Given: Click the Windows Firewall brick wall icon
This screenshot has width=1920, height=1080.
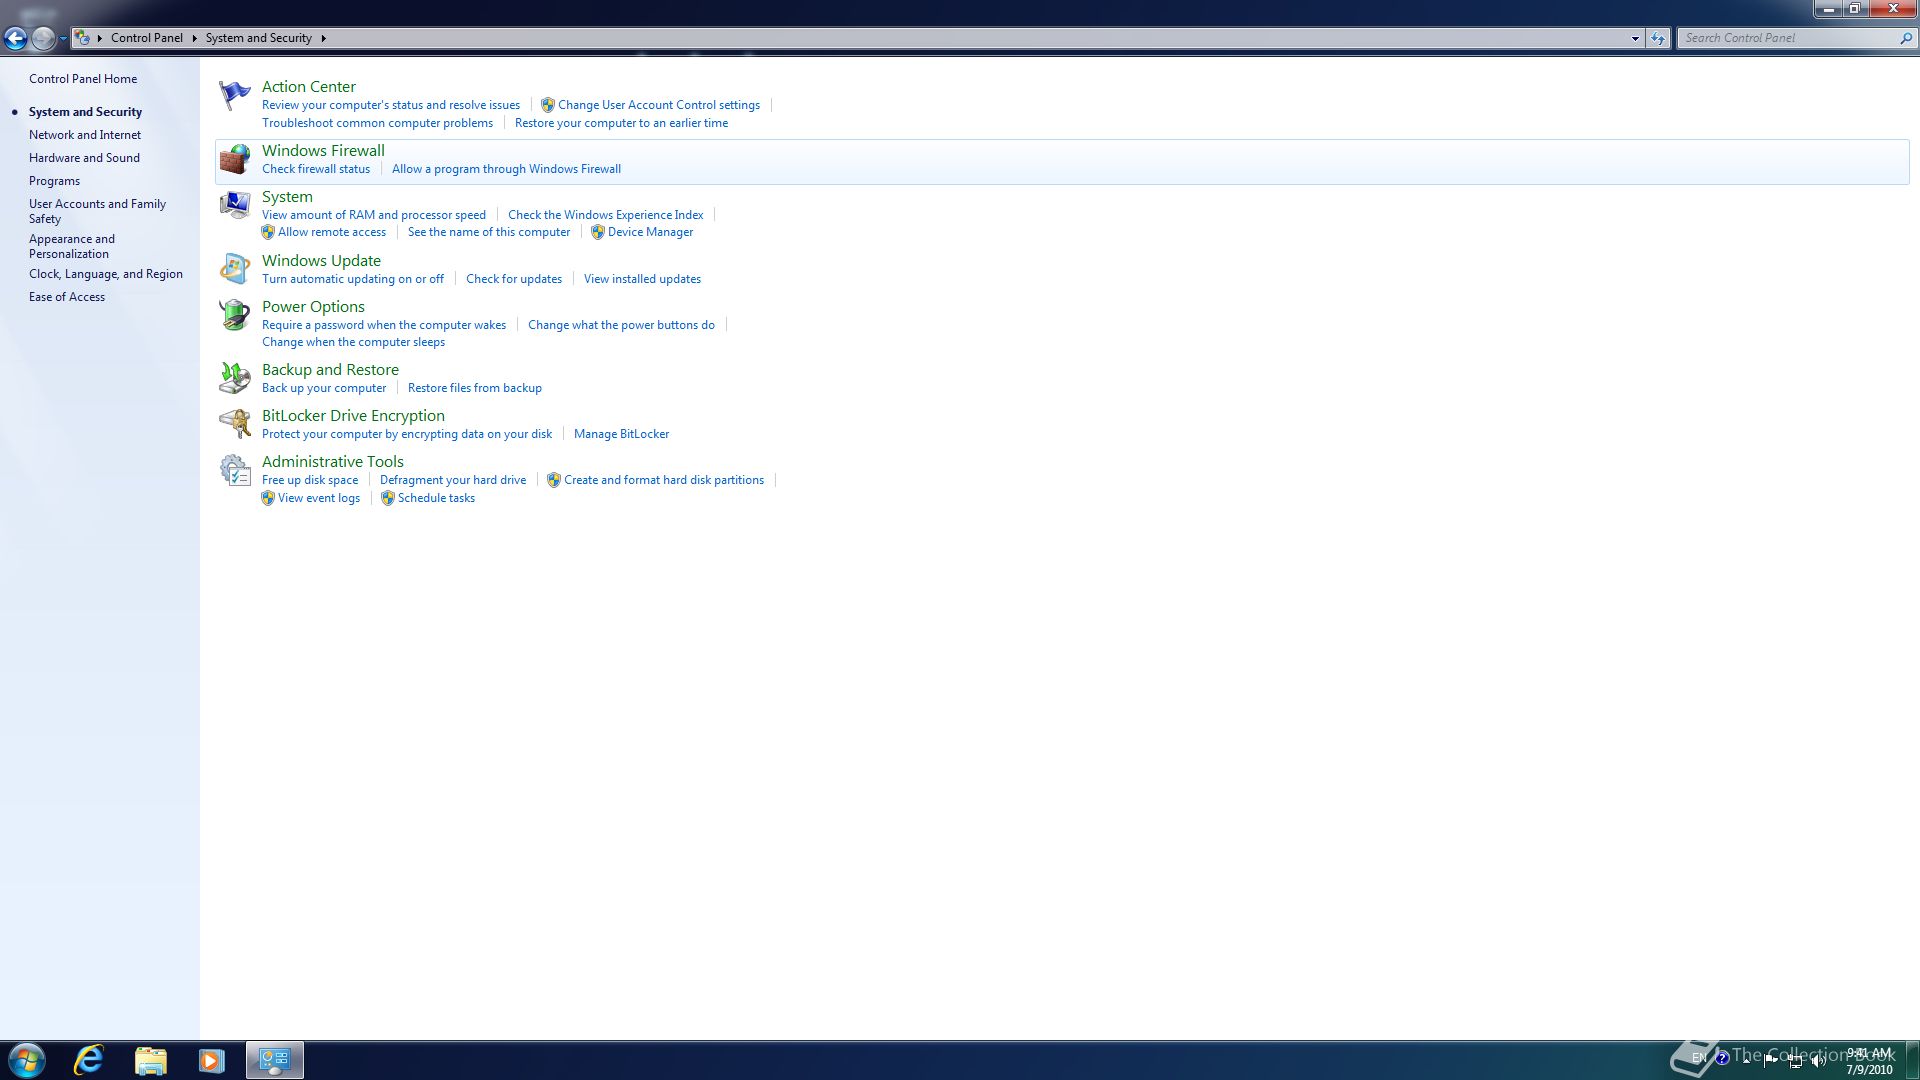Looking at the screenshot, I should click(x=234, y=159).
